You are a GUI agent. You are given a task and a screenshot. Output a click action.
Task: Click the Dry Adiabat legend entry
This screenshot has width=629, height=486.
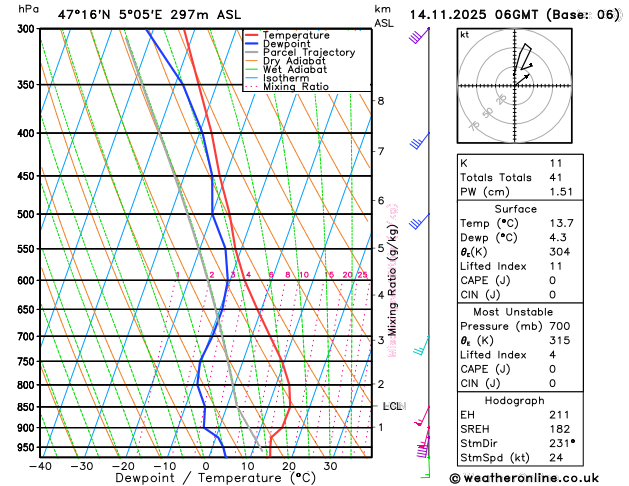pos(285,61)
